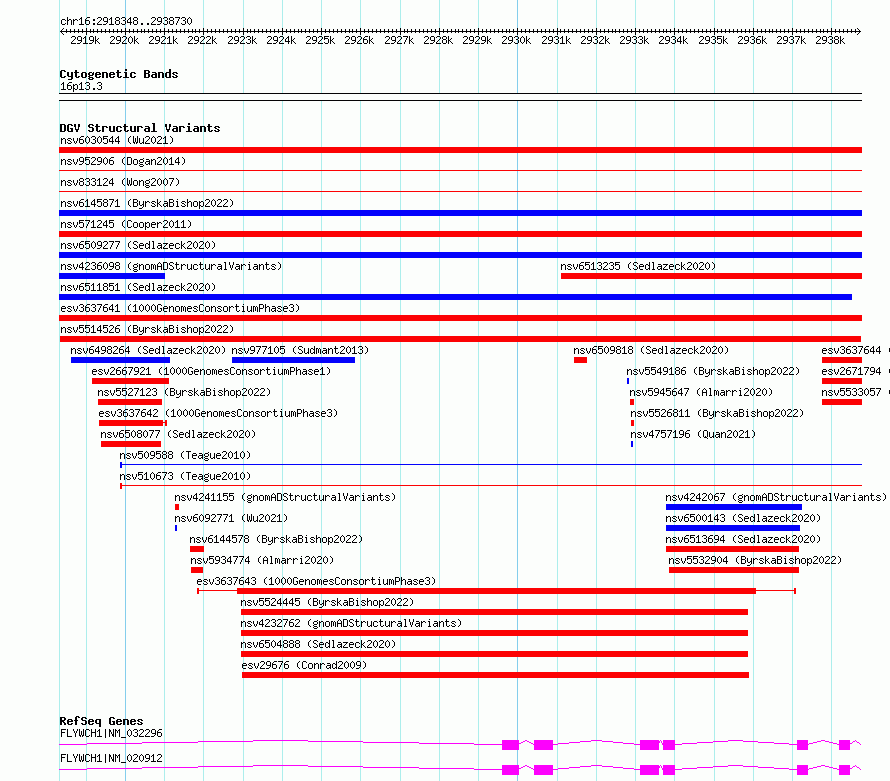Screen dimensions: 890x781
Task: Select nsv6509277 (Sedlazeck2020) label
Action: 138,245
